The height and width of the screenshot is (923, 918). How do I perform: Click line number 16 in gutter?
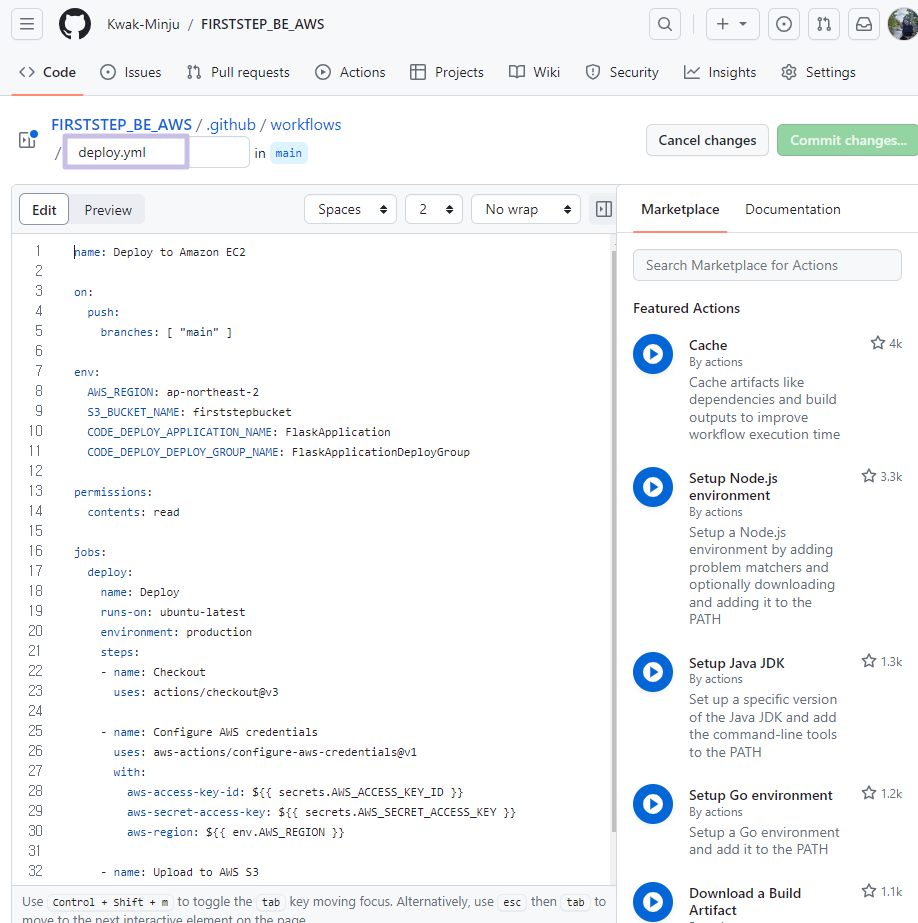(35, 551)
